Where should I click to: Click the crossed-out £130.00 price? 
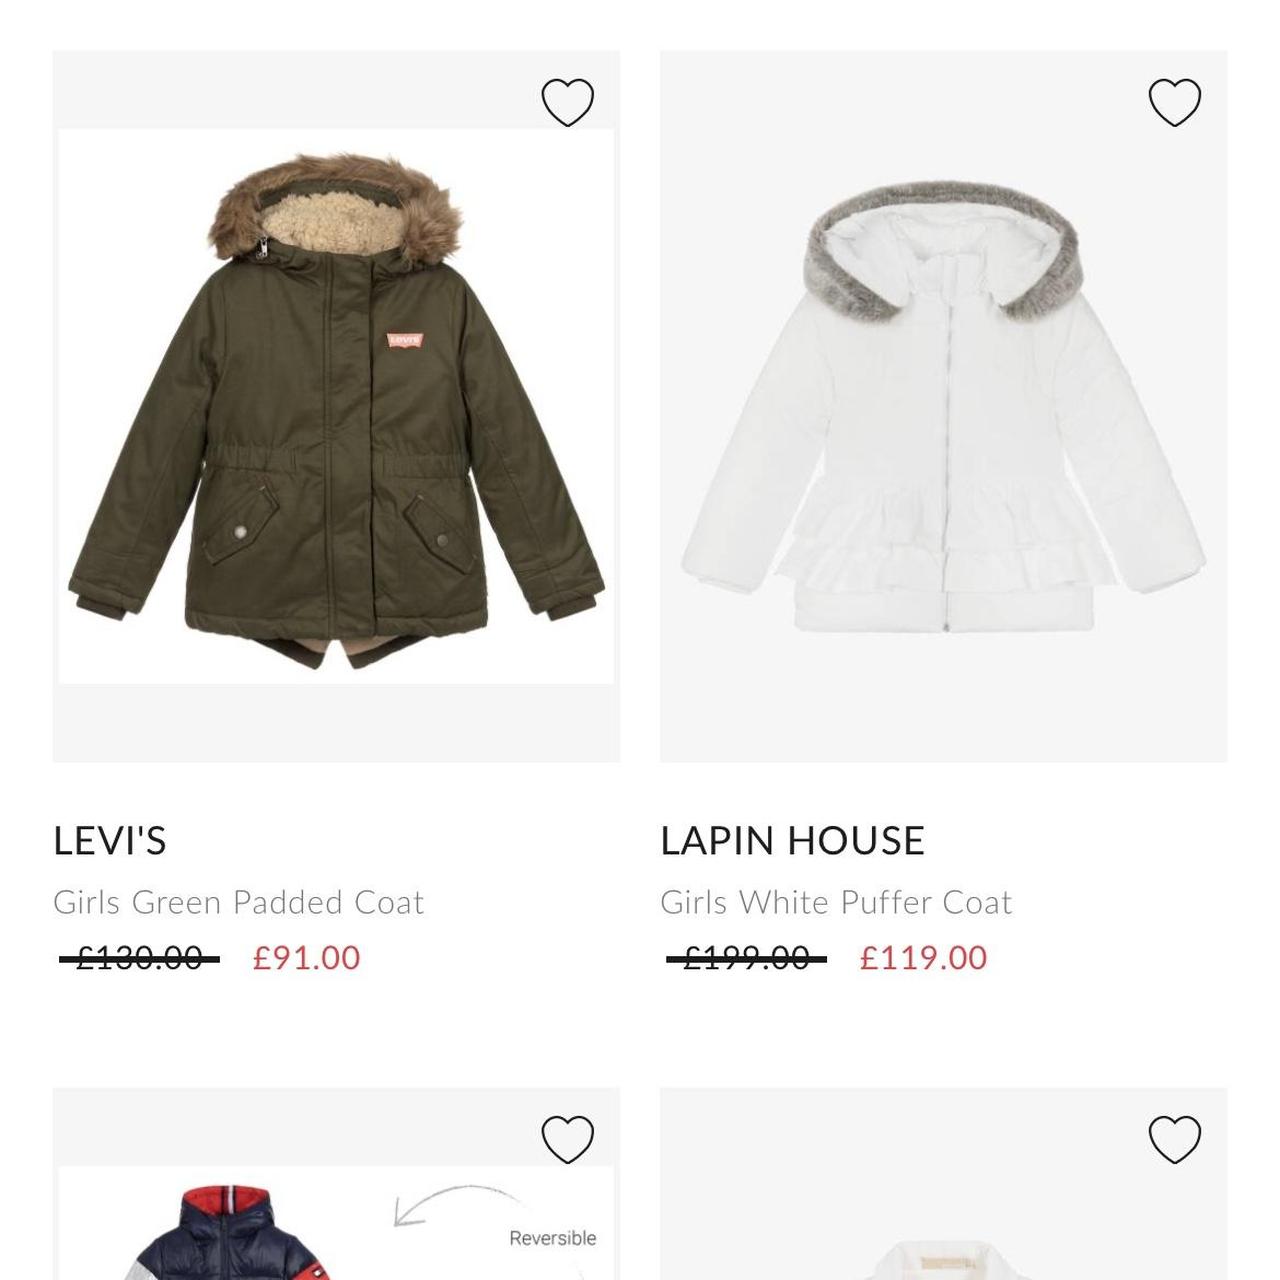[x=139, y=958]
